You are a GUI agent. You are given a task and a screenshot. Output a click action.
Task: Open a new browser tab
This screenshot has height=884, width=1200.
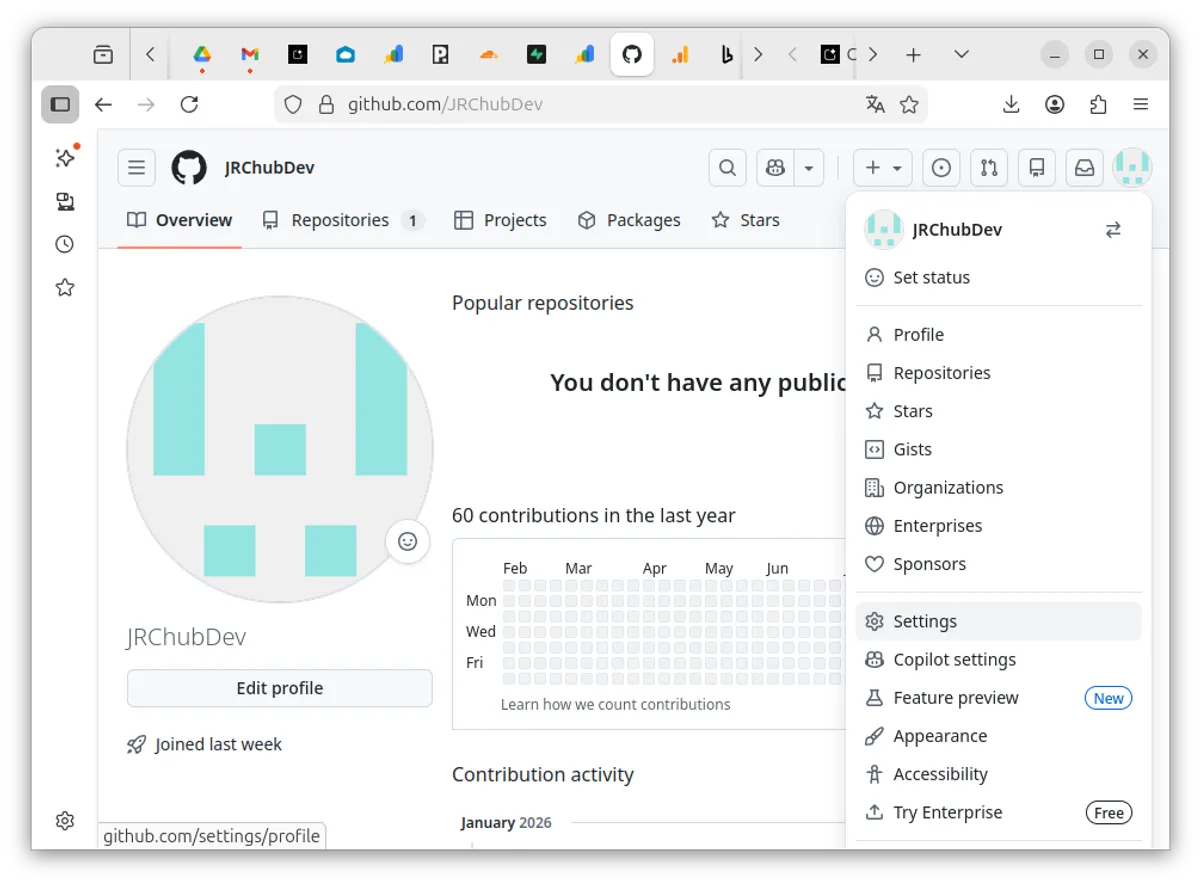pos(913,55)
